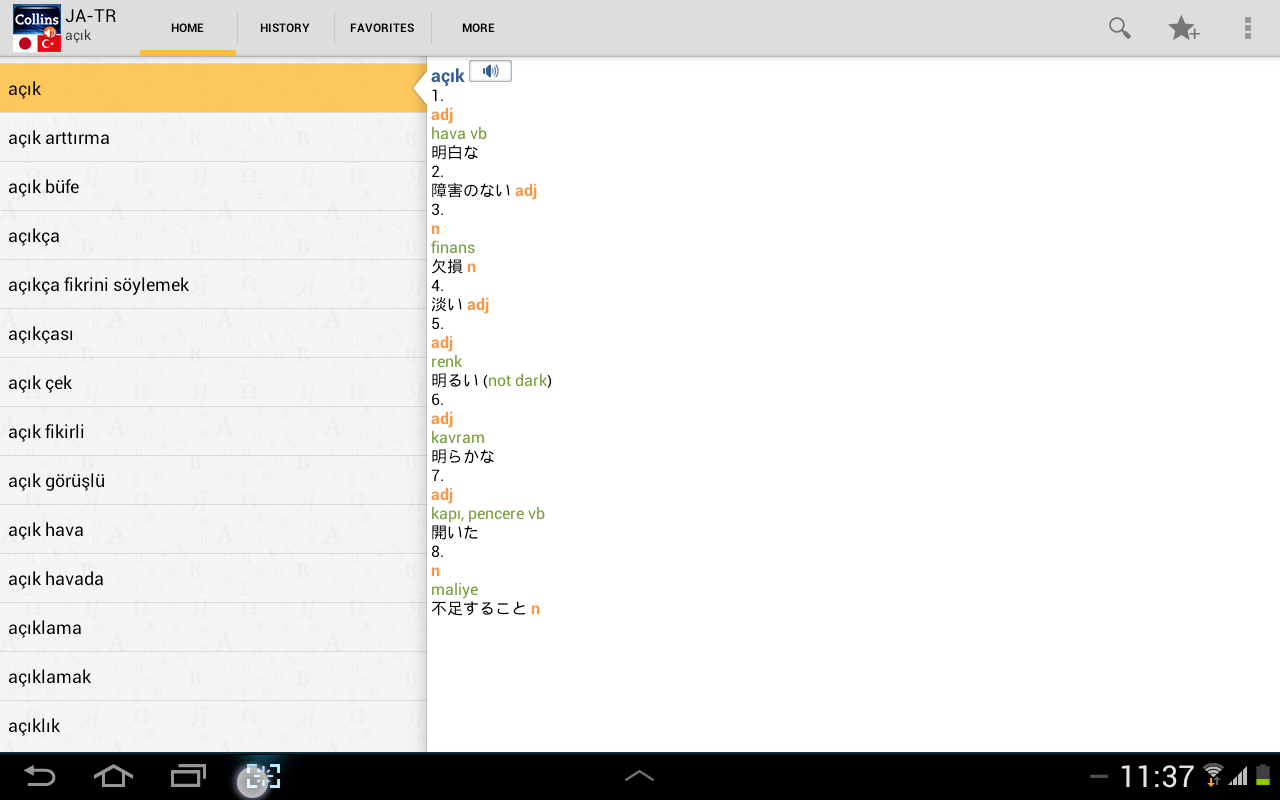Return home with the home icon
Viewport: 1280px width, 800px height.
(x=113, y=775)
